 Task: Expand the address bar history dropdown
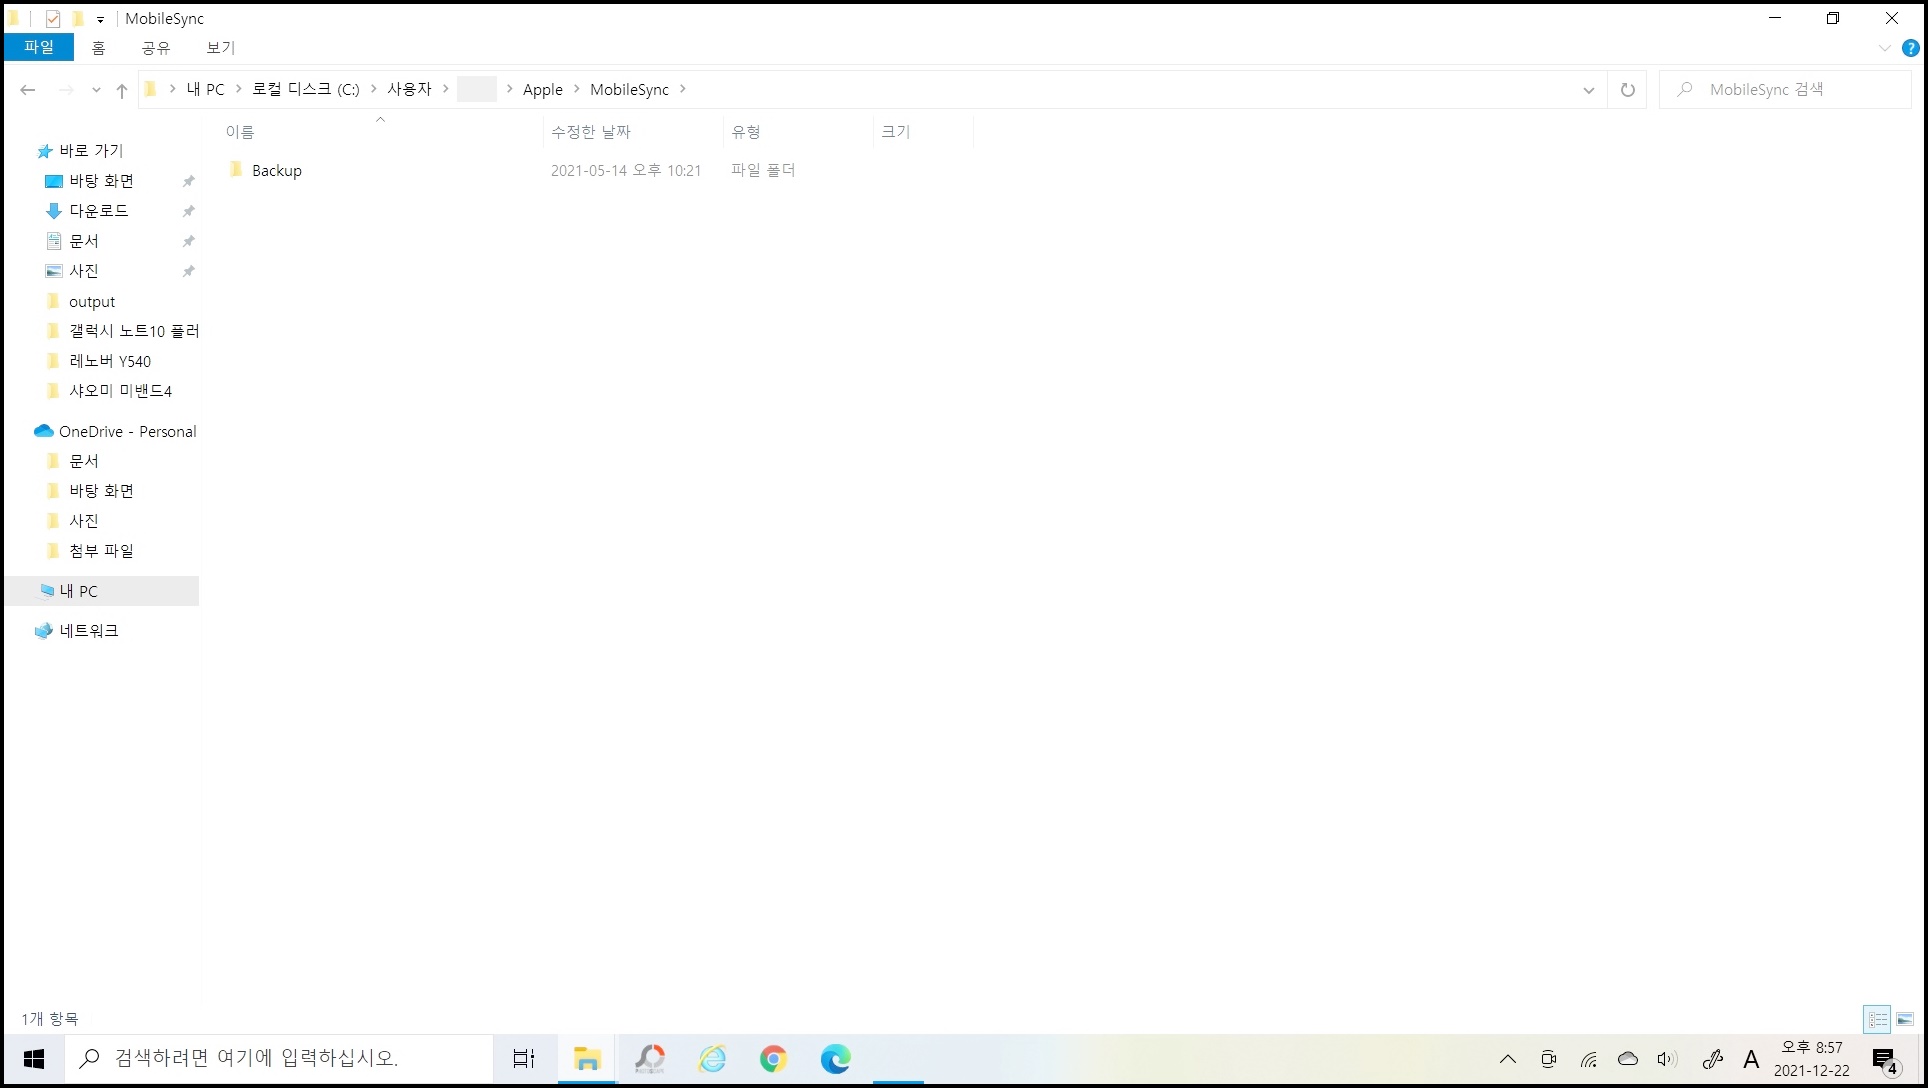(x=1588, y=90)
